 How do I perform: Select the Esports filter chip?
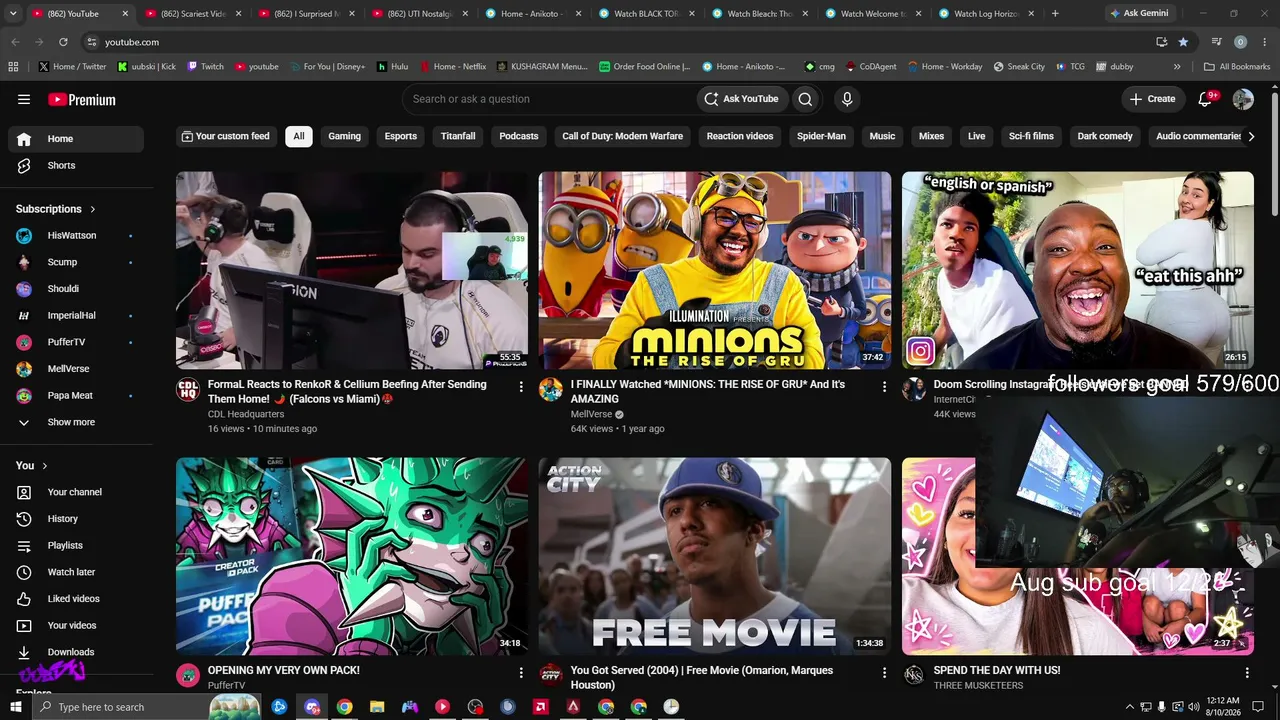coord(401,137)
